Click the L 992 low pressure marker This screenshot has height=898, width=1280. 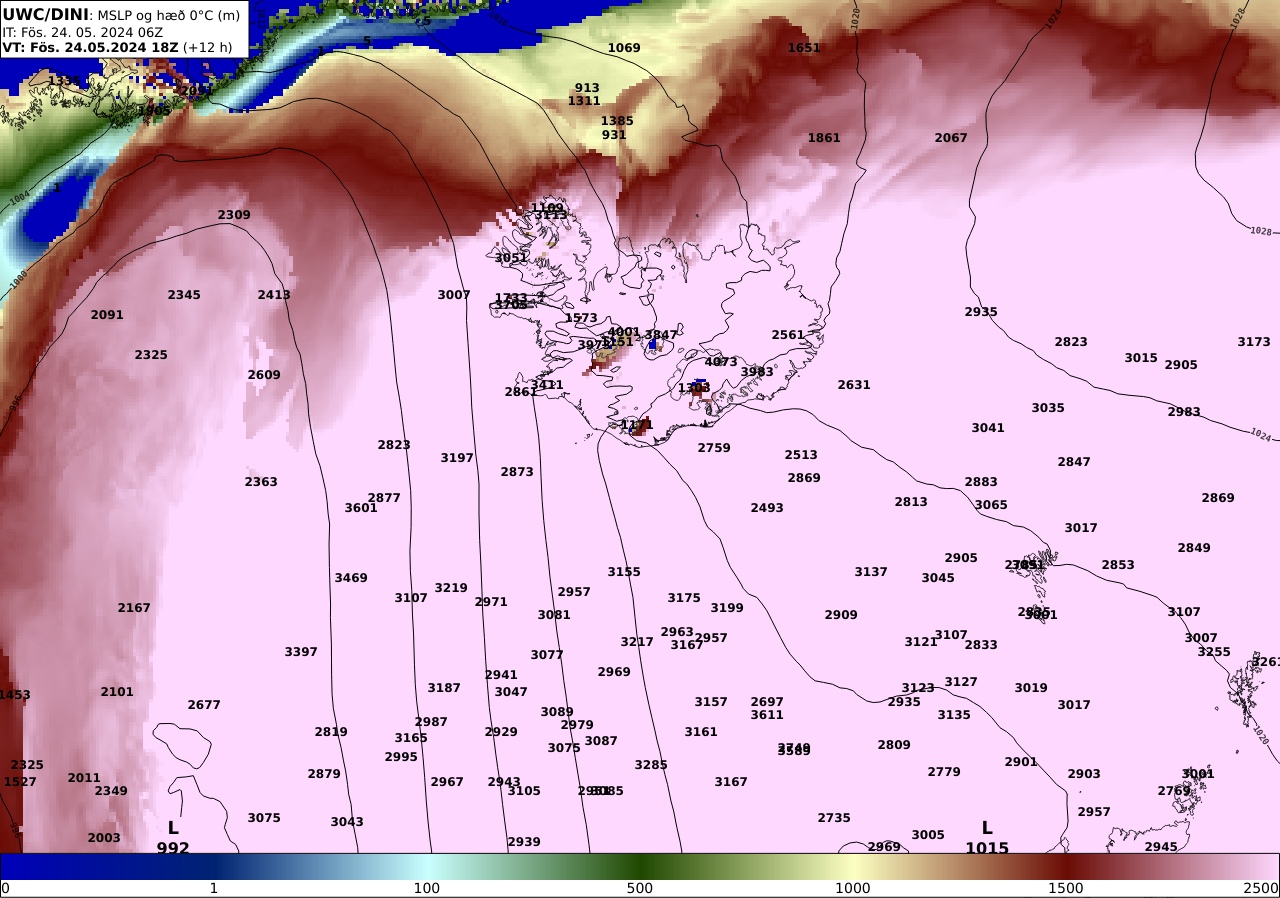173,838
